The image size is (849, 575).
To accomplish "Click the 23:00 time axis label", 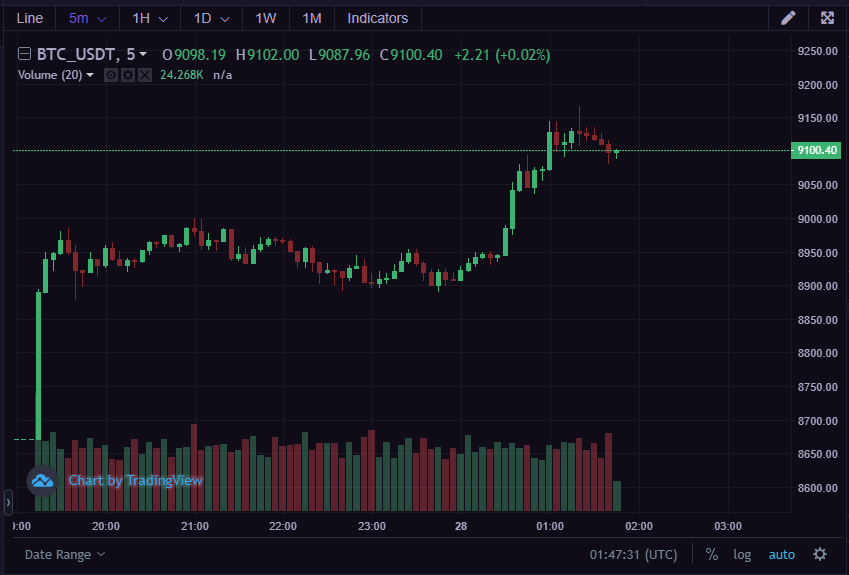I will 372,526.
